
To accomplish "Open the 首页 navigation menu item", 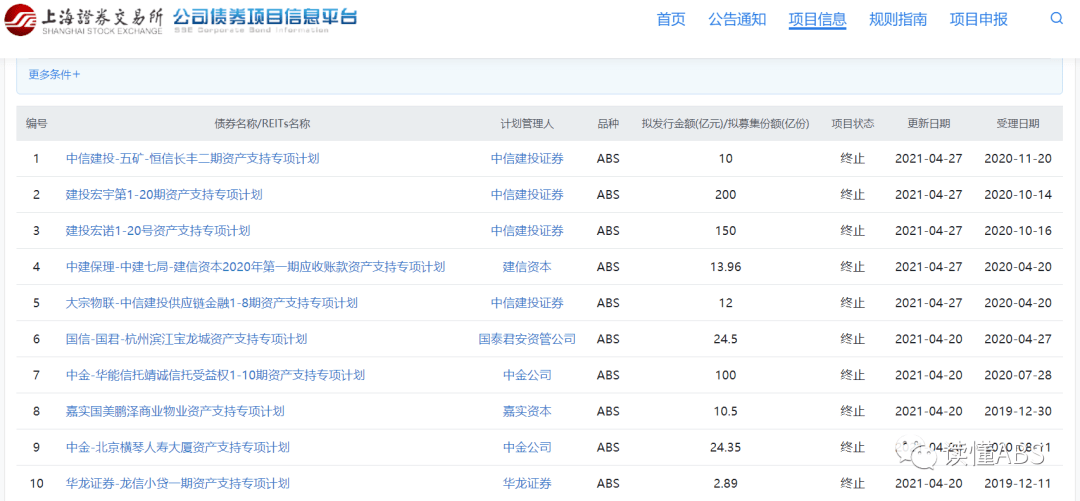I will point(671,19).
